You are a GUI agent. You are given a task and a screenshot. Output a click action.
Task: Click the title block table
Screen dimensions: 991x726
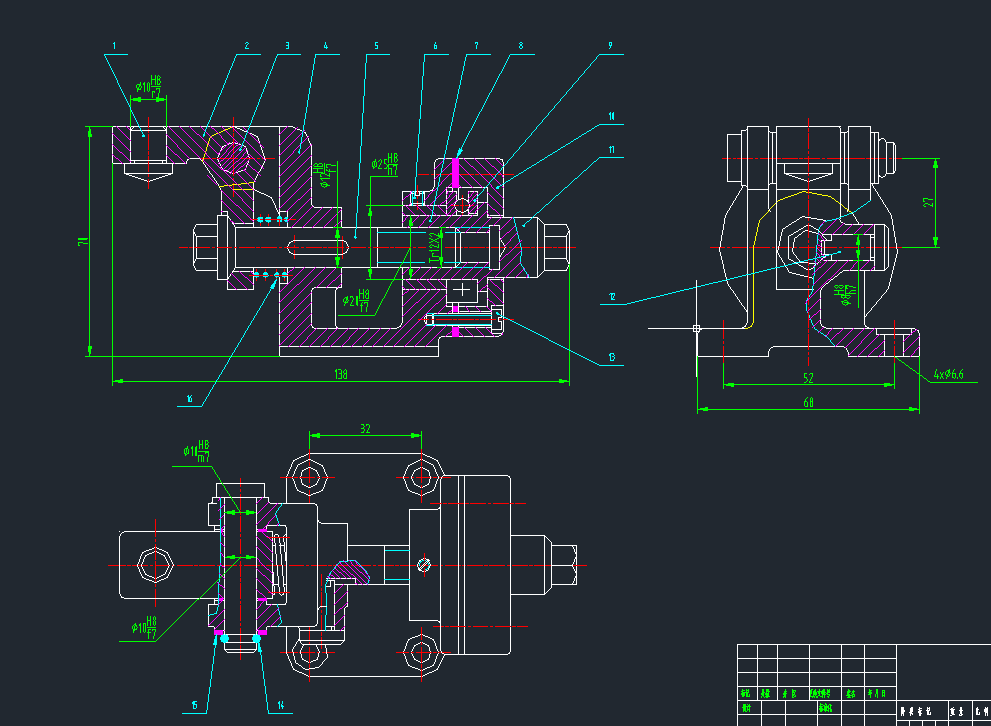pos(863,684)
